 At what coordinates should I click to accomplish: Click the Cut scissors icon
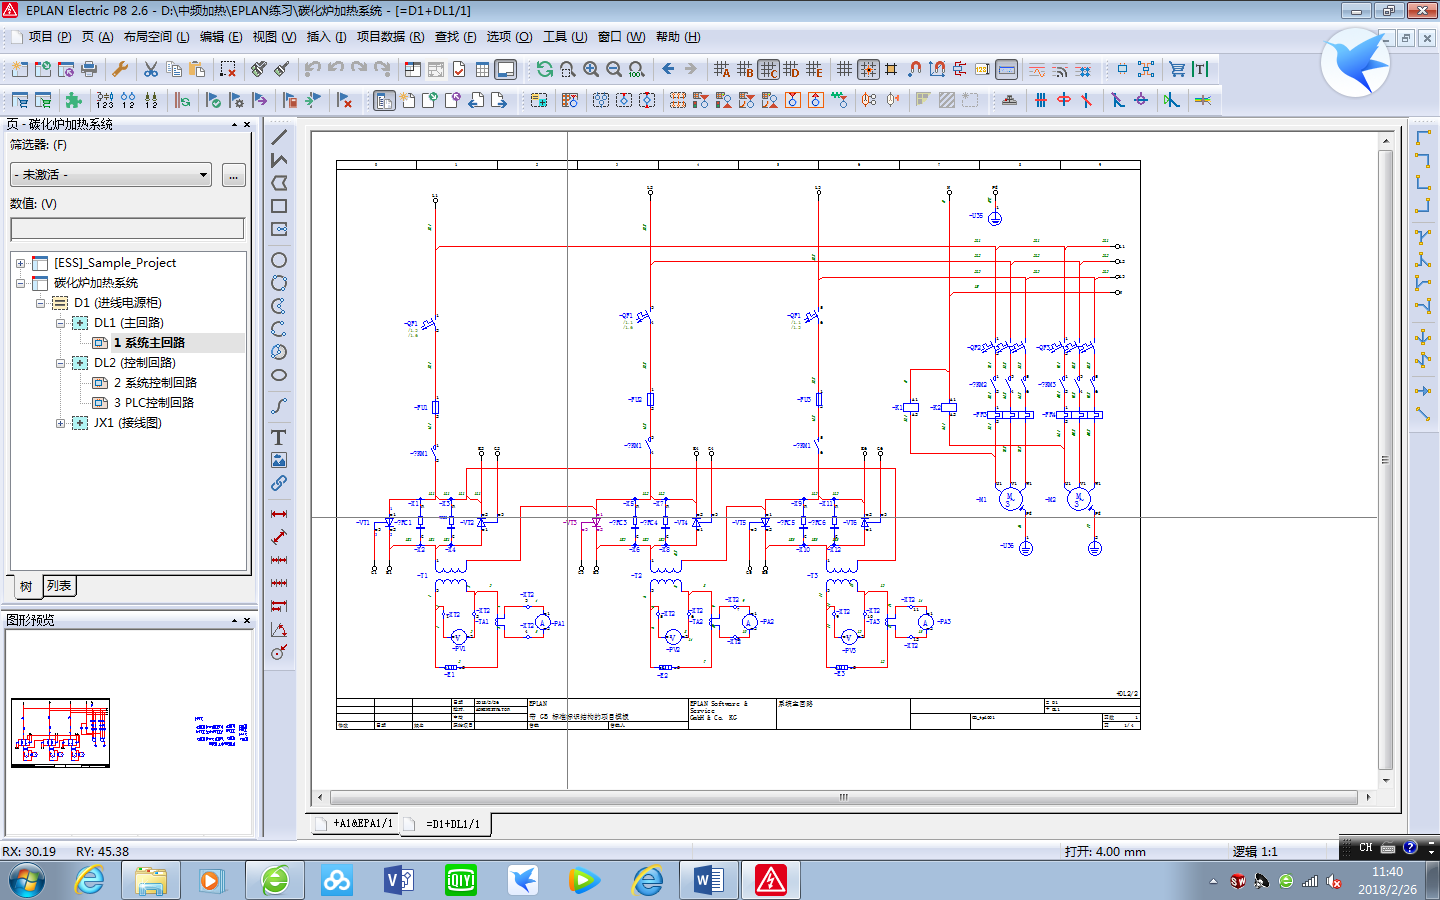150,69
